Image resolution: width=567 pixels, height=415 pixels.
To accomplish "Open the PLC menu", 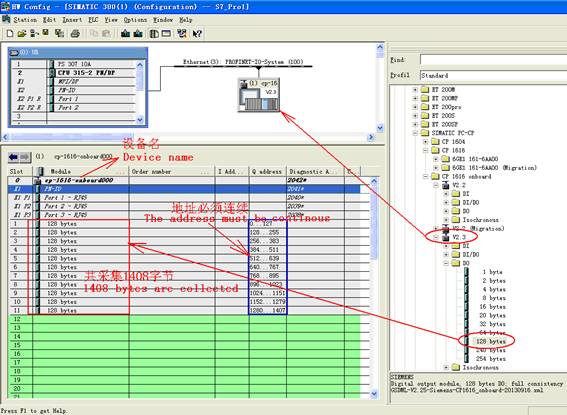I will (93, 20).
